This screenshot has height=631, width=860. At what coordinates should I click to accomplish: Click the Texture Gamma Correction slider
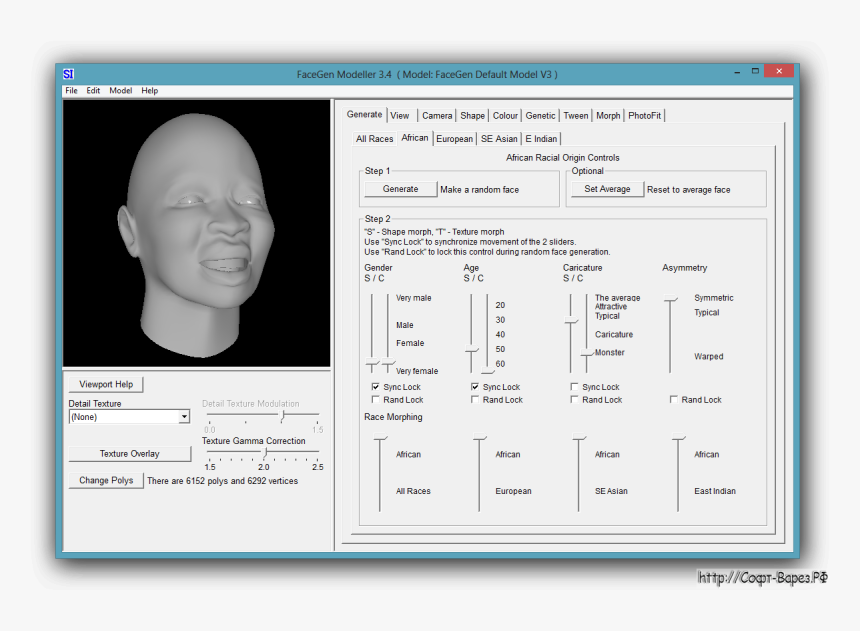(x=263, y=454)
